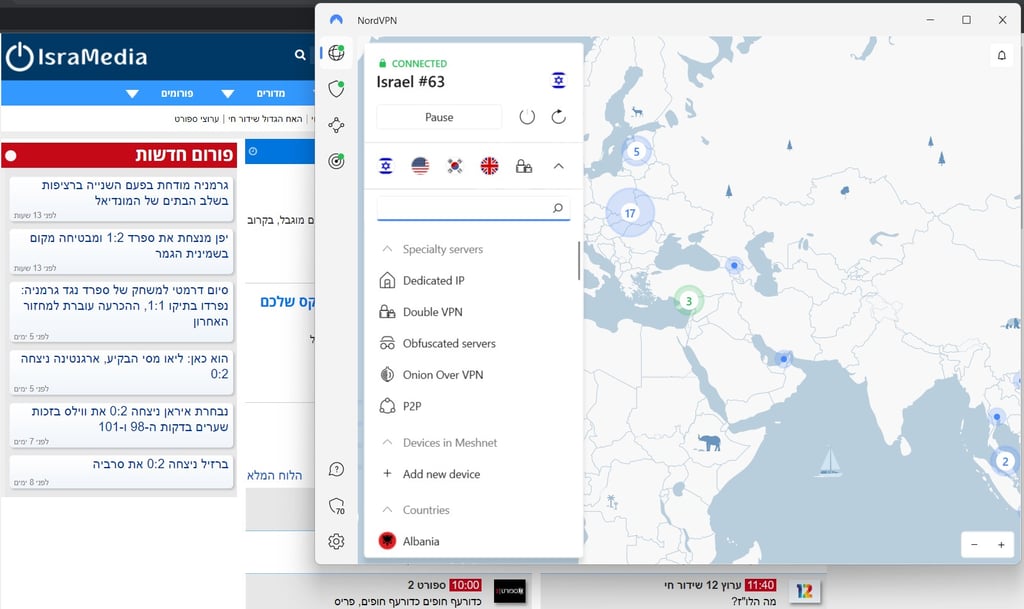The height and width of the screenshot is (609, 1024).
Task: Open Dark Web Monitor target icon
Action: 336,161
